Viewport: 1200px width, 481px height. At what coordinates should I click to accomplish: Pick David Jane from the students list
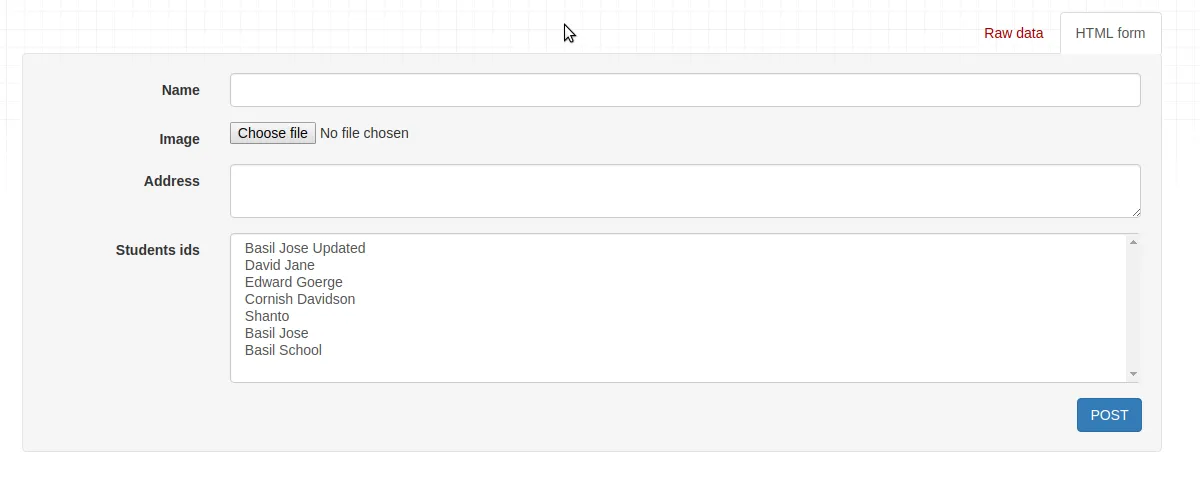pos(280,265)
